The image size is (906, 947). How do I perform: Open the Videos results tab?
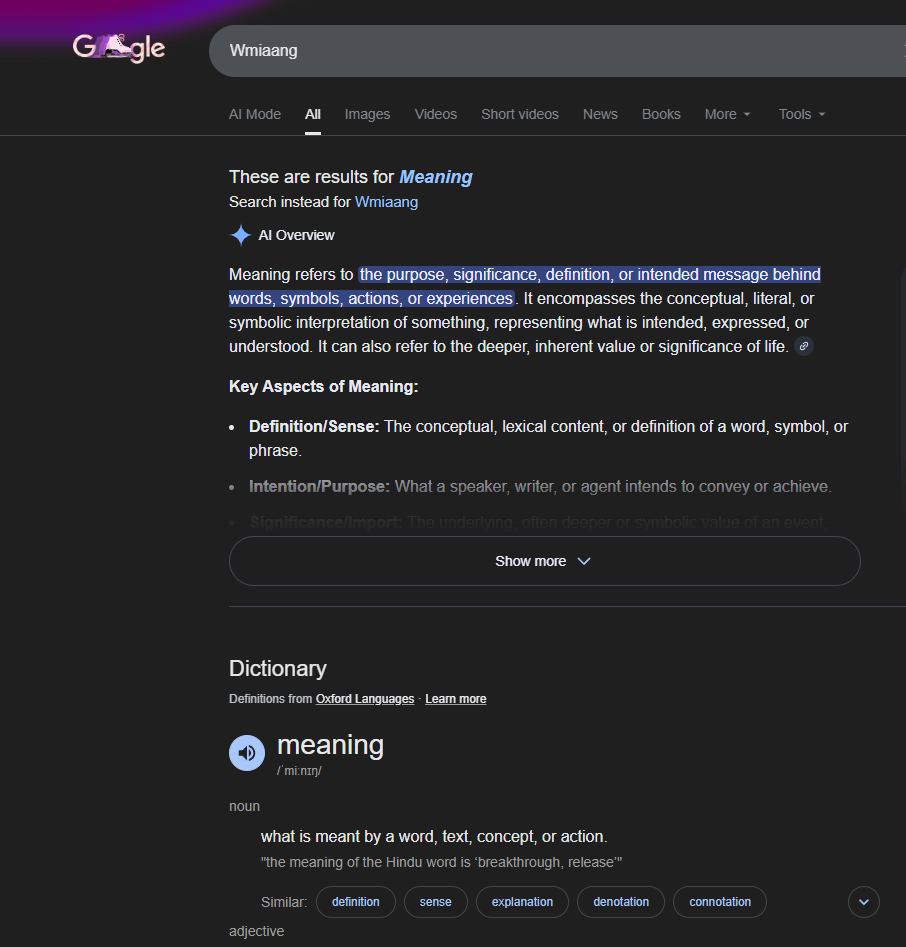click(435, 114)
